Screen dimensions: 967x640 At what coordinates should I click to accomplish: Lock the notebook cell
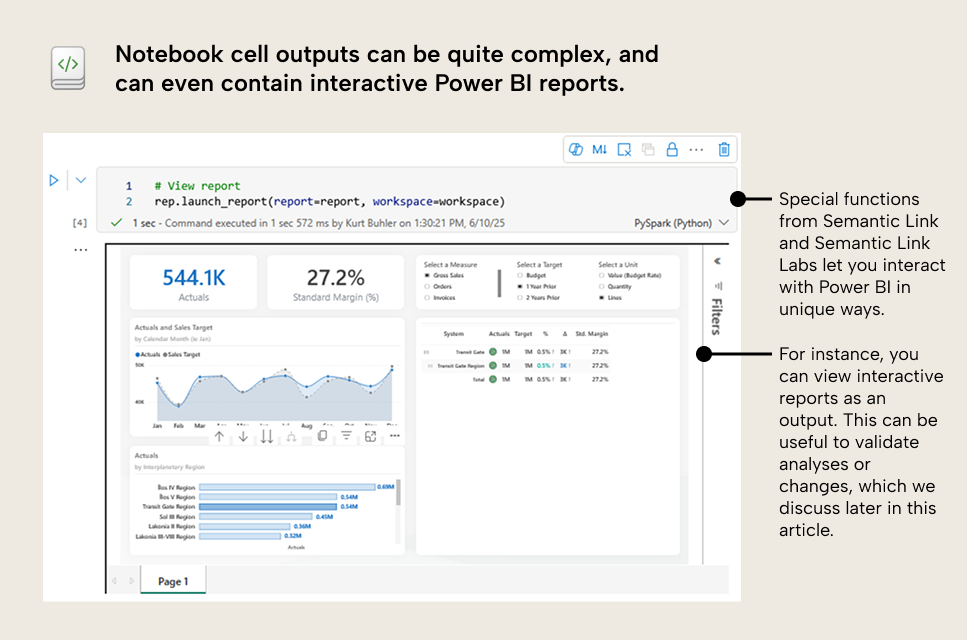click(672, 149)
